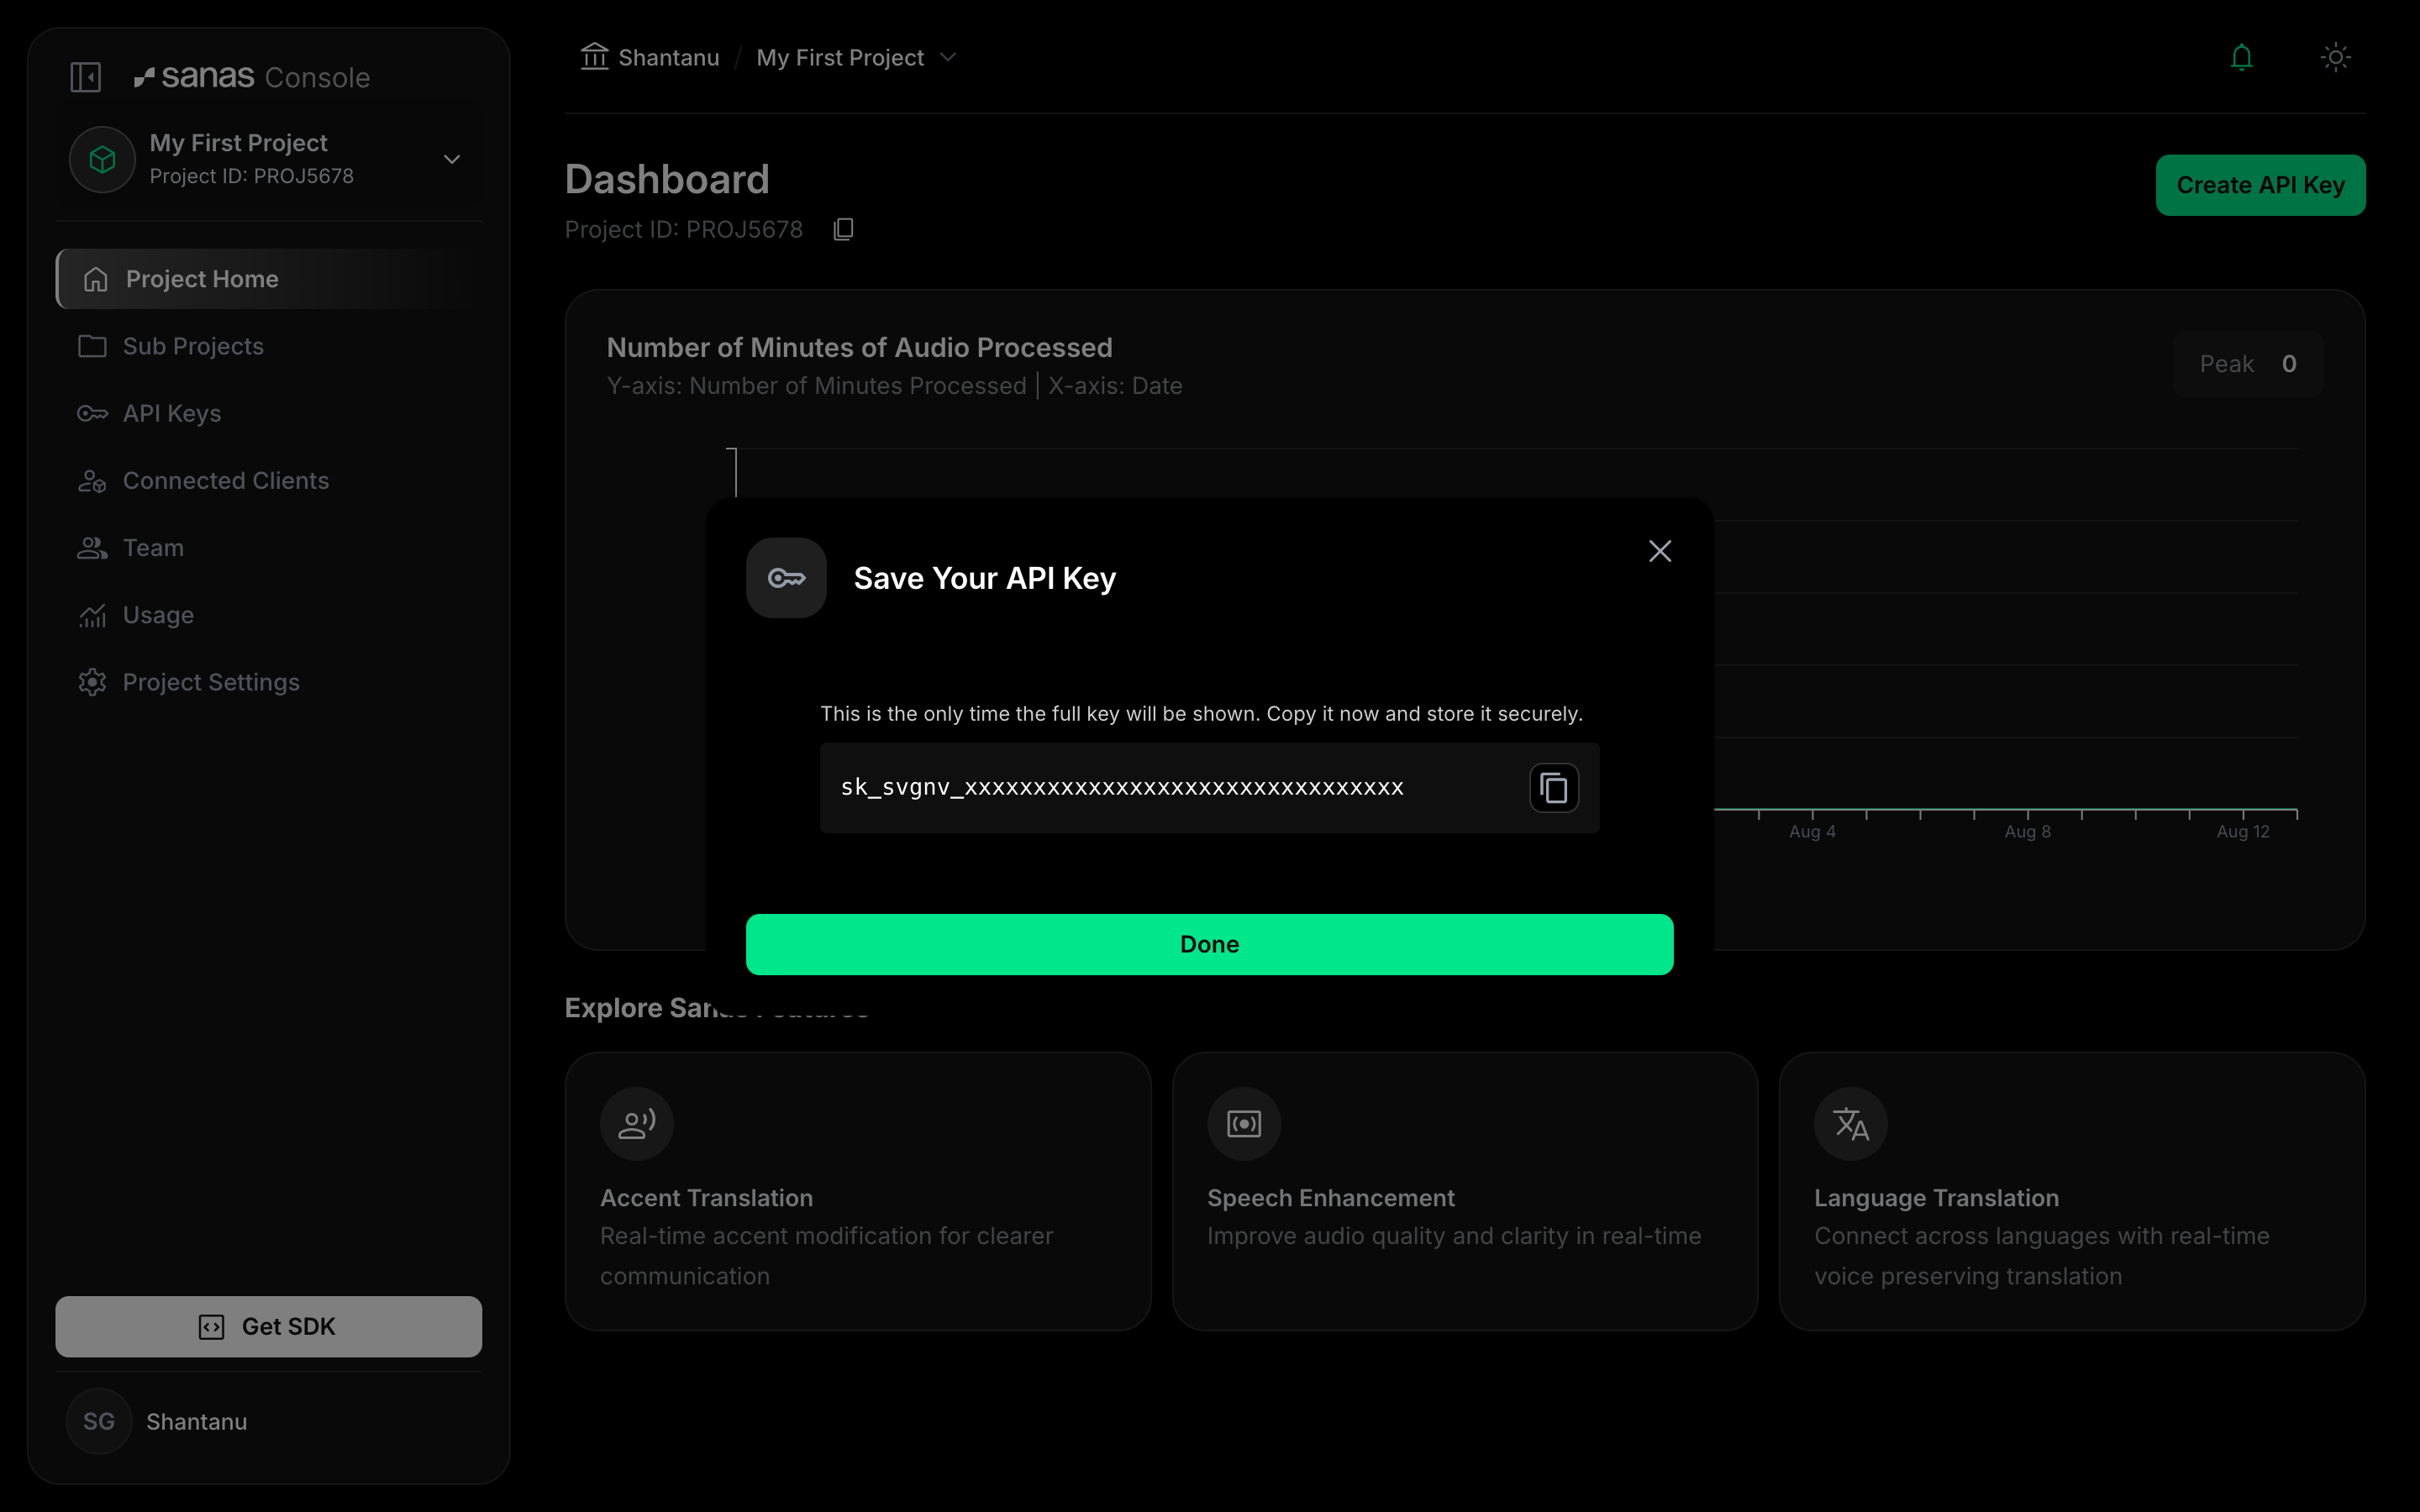Open API Keys in sidebar
2420x1512 pixels.
[269, 413]
